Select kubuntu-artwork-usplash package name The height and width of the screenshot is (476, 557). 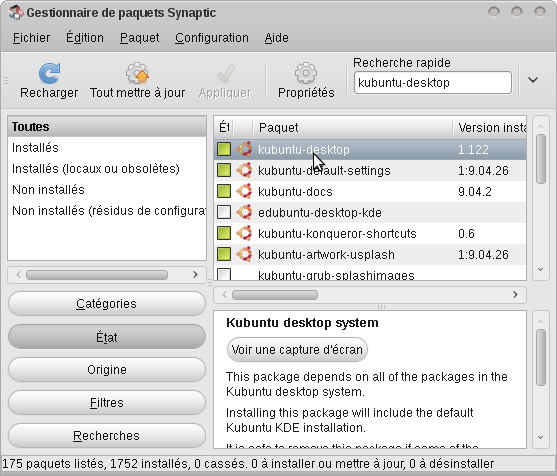click(326, 255)
